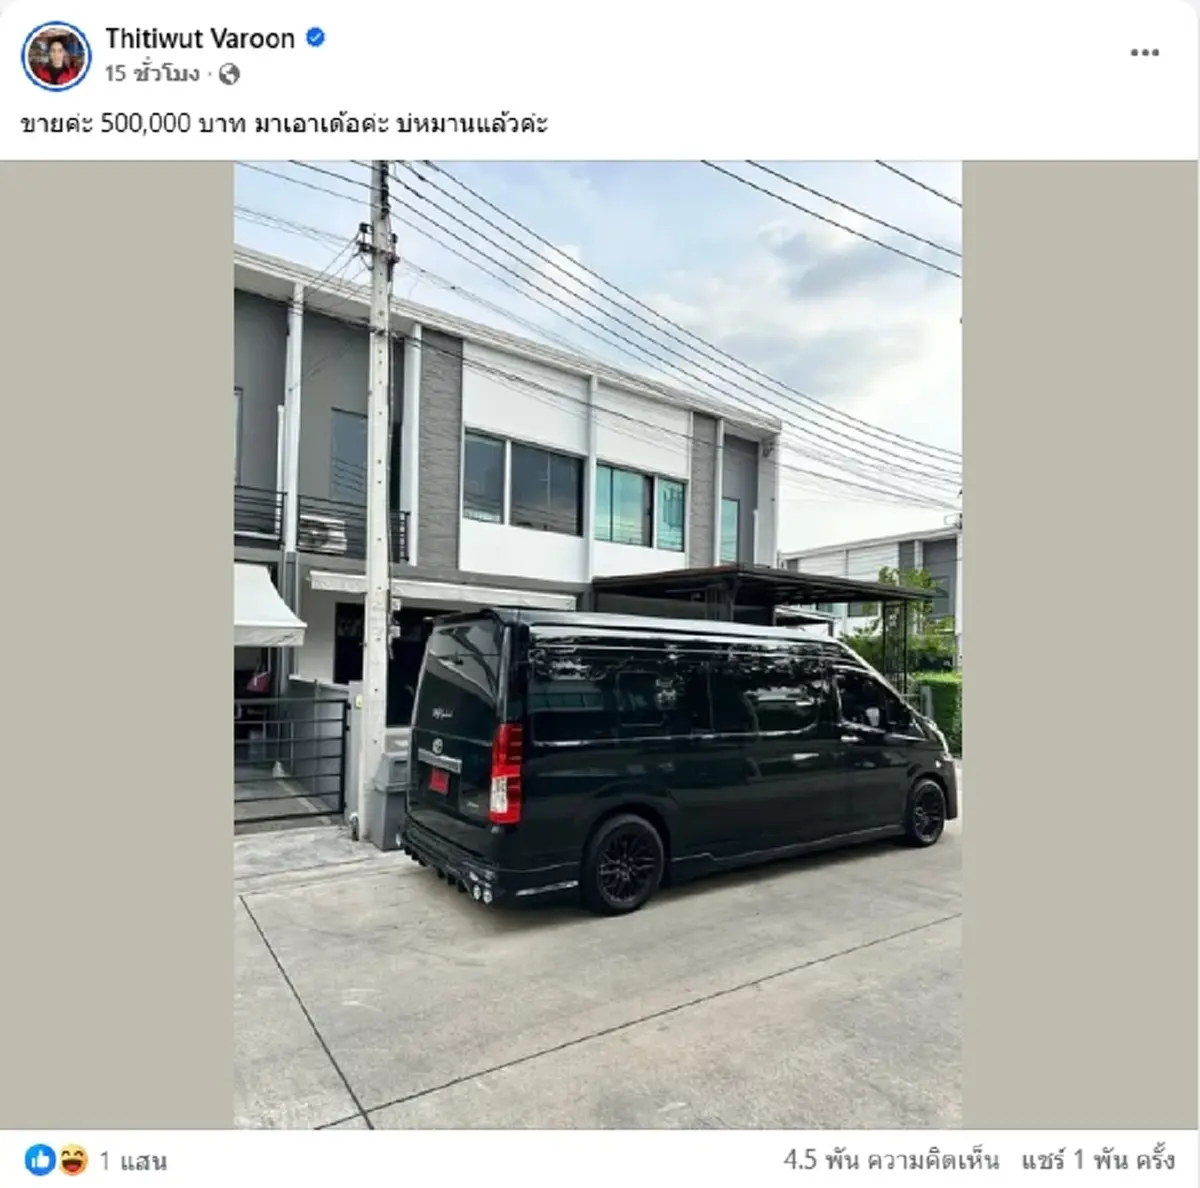1200x1188 pixels.
Task: Click the townhouse's upper floor windows
Action: click(574, 492)
